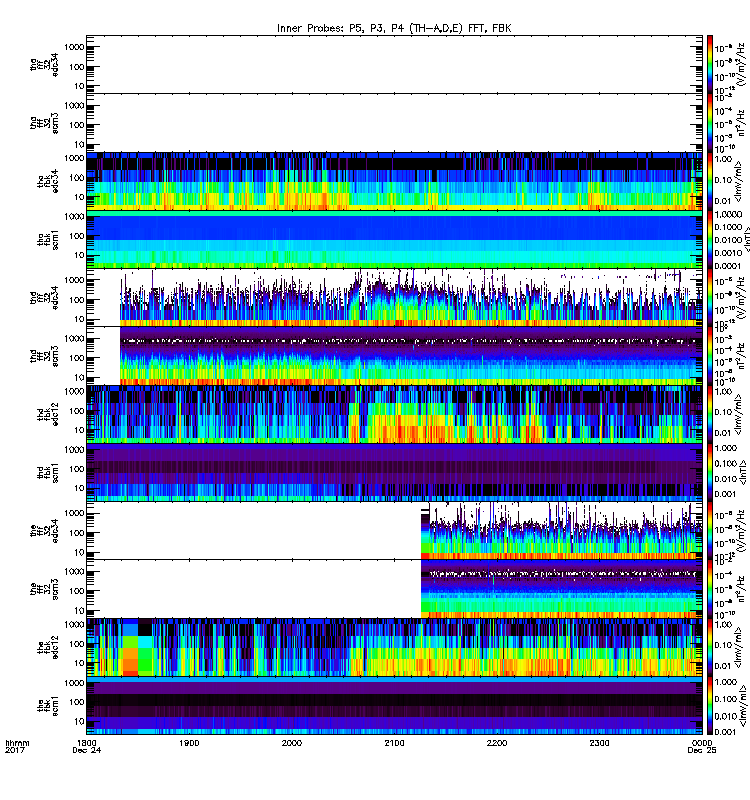Click the 2200 time tick label
The width and height of the screenshot is (750, 800).
coord(497,743)
